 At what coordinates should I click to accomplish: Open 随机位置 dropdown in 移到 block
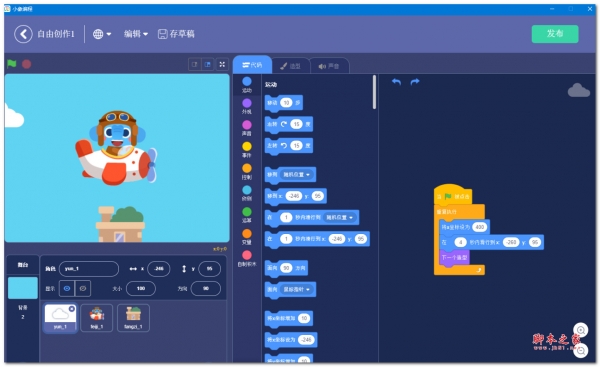296,175
